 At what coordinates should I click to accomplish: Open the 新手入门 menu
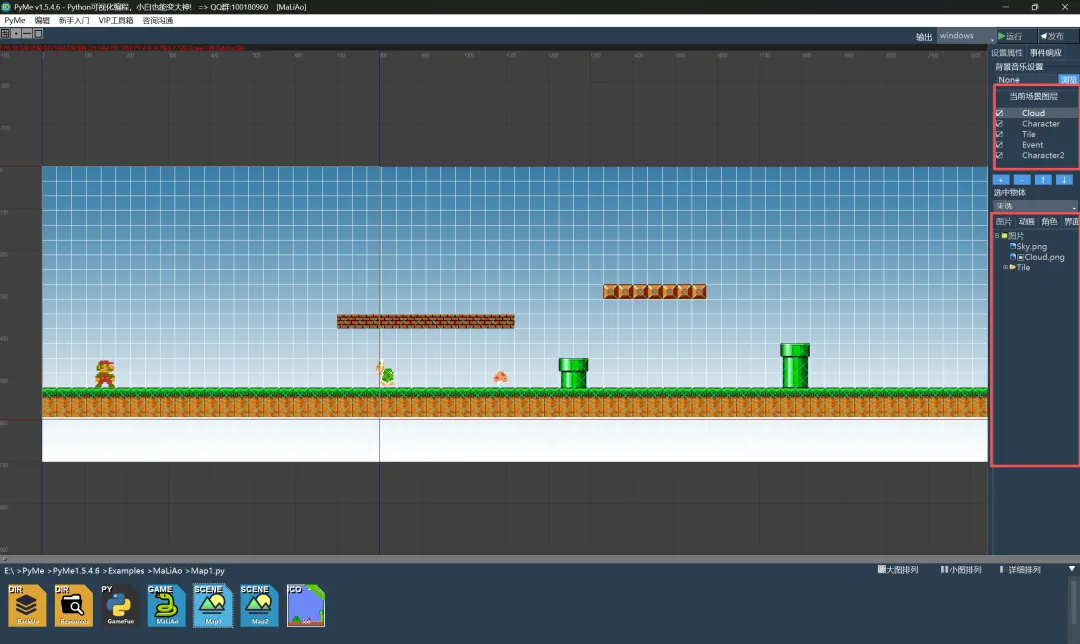pyautogui.click(x=74, y=21)
